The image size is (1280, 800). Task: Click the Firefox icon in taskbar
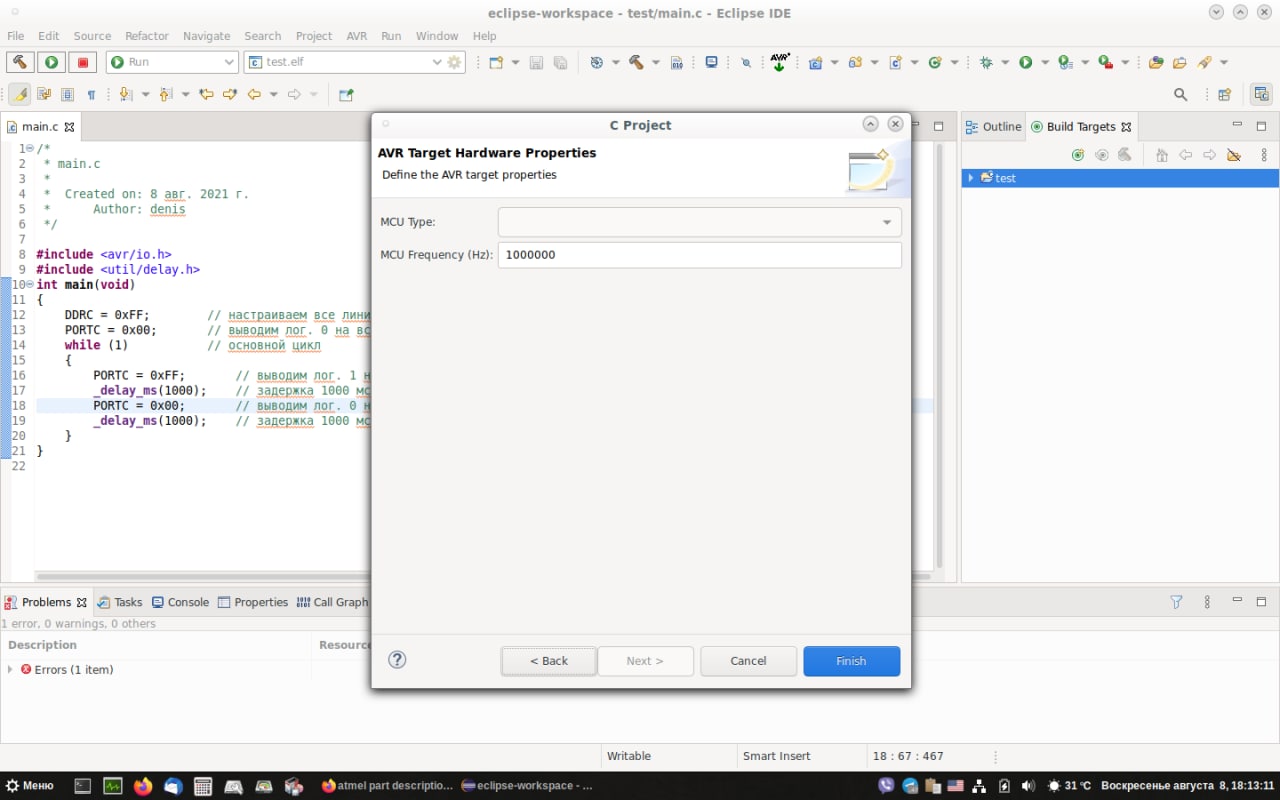[x=143, y=786]
